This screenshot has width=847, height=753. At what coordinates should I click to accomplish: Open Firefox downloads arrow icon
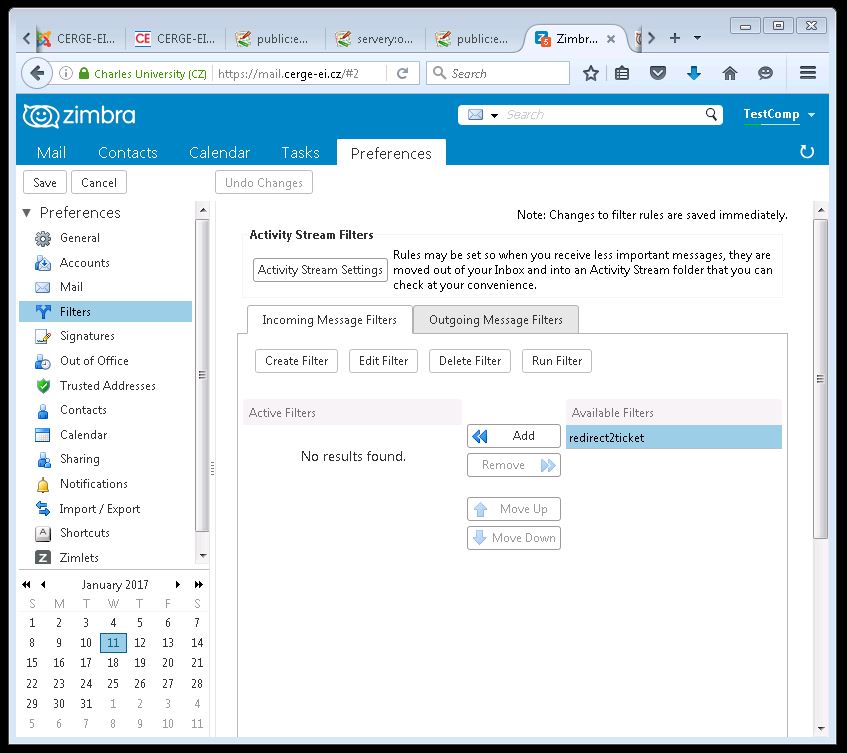[x=694, y=73]
